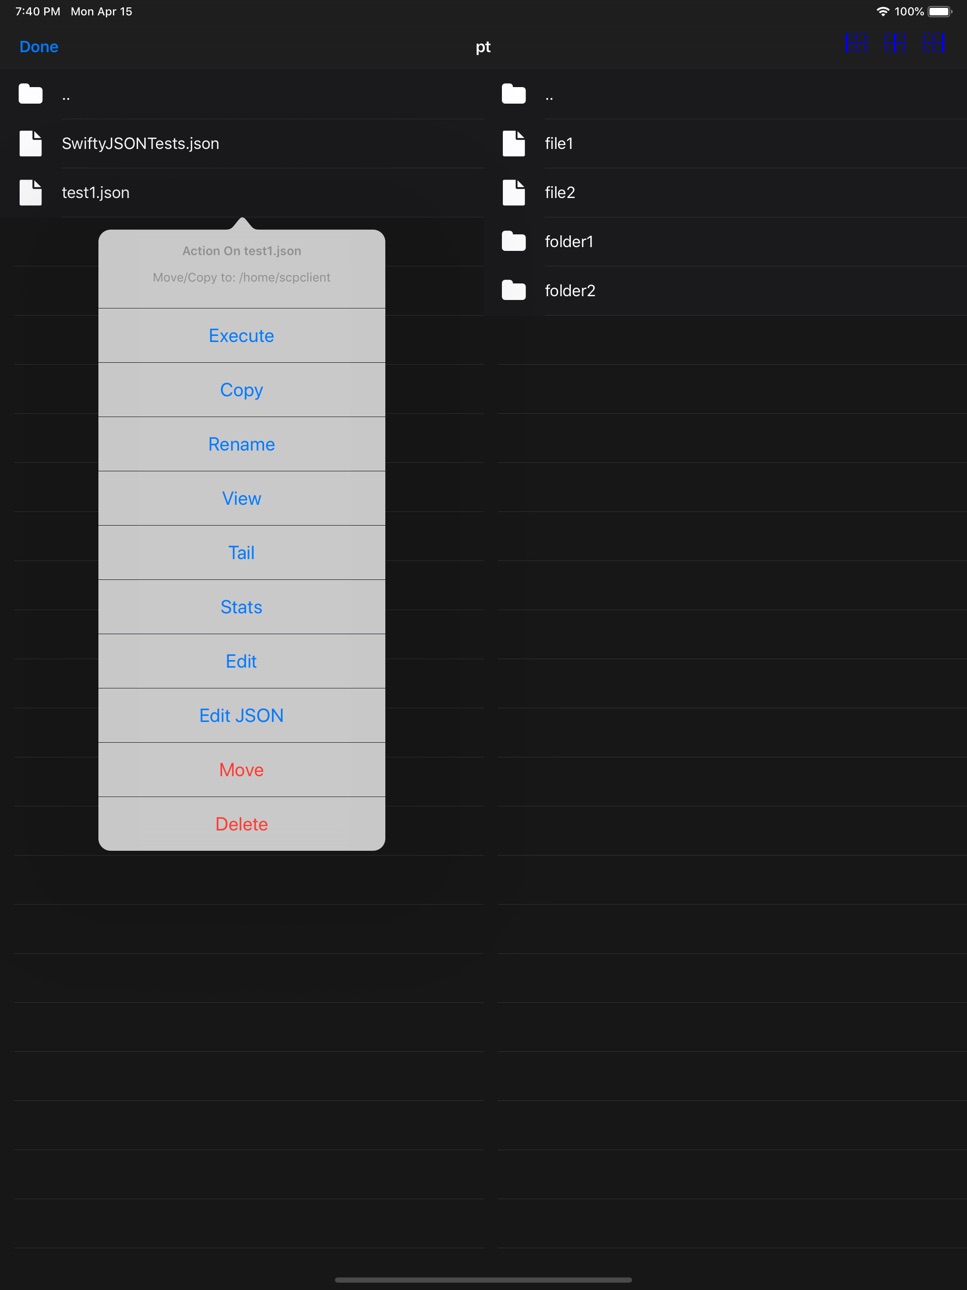Image resolution: width=967 pixels, height=1290 pixels.
Task: Choose Tail from the action menu
Action: point(241,553)
